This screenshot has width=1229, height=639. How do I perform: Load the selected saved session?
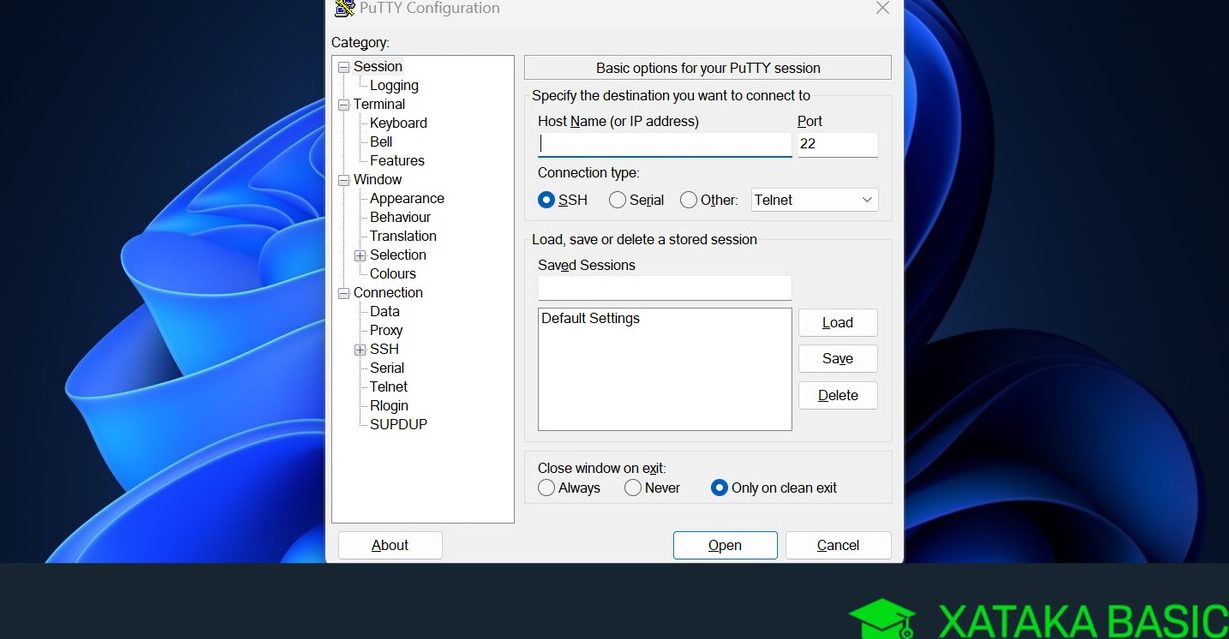coord(837,322)
